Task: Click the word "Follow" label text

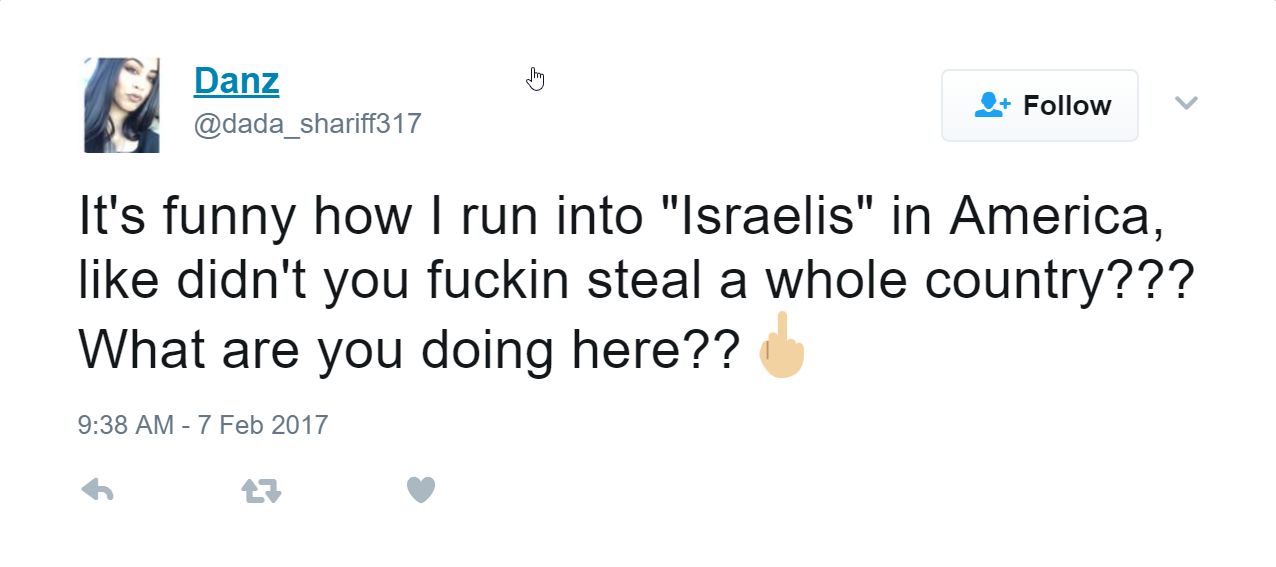Action: tap(1067, 105)
